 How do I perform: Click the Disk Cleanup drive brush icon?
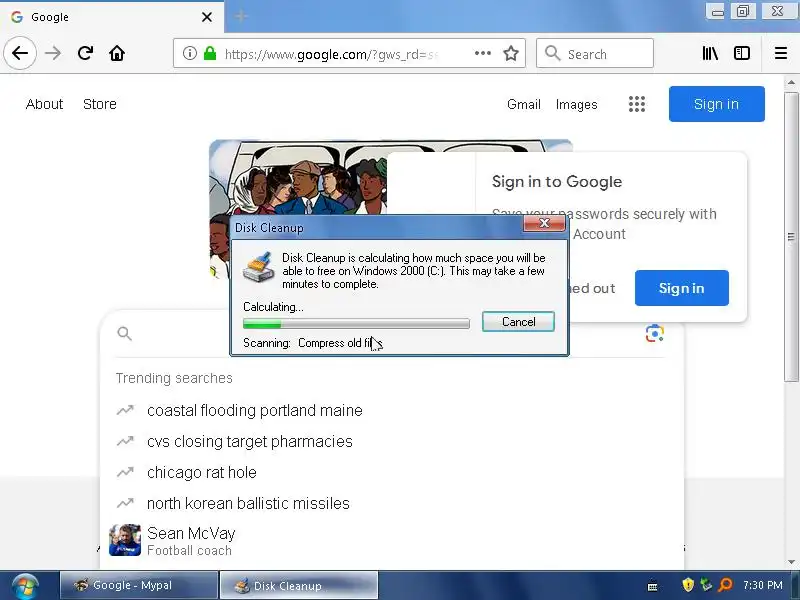pos(259,267)
